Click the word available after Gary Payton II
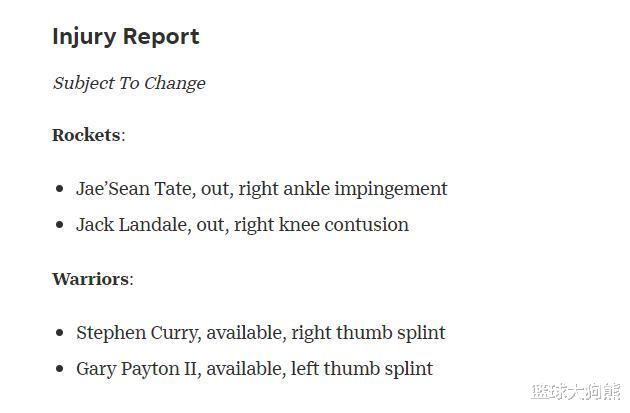 click(x=244, y=368)
